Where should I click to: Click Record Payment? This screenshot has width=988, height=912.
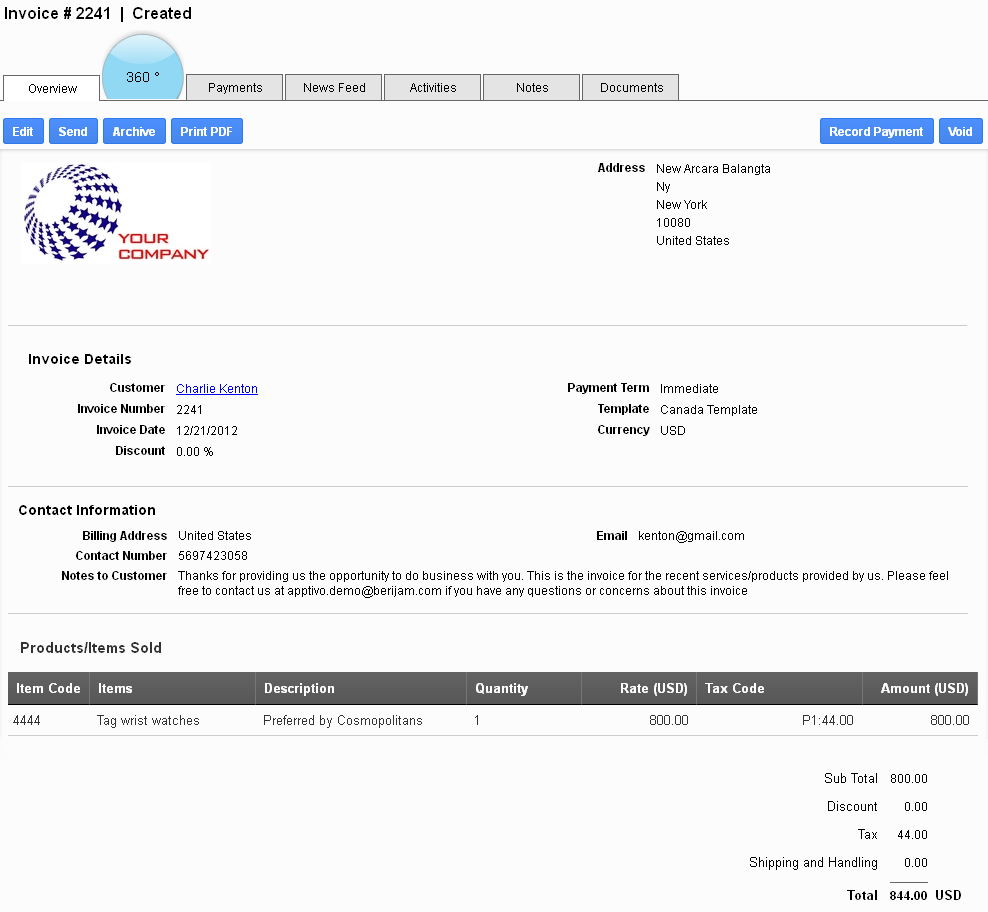tap(876, 130)
